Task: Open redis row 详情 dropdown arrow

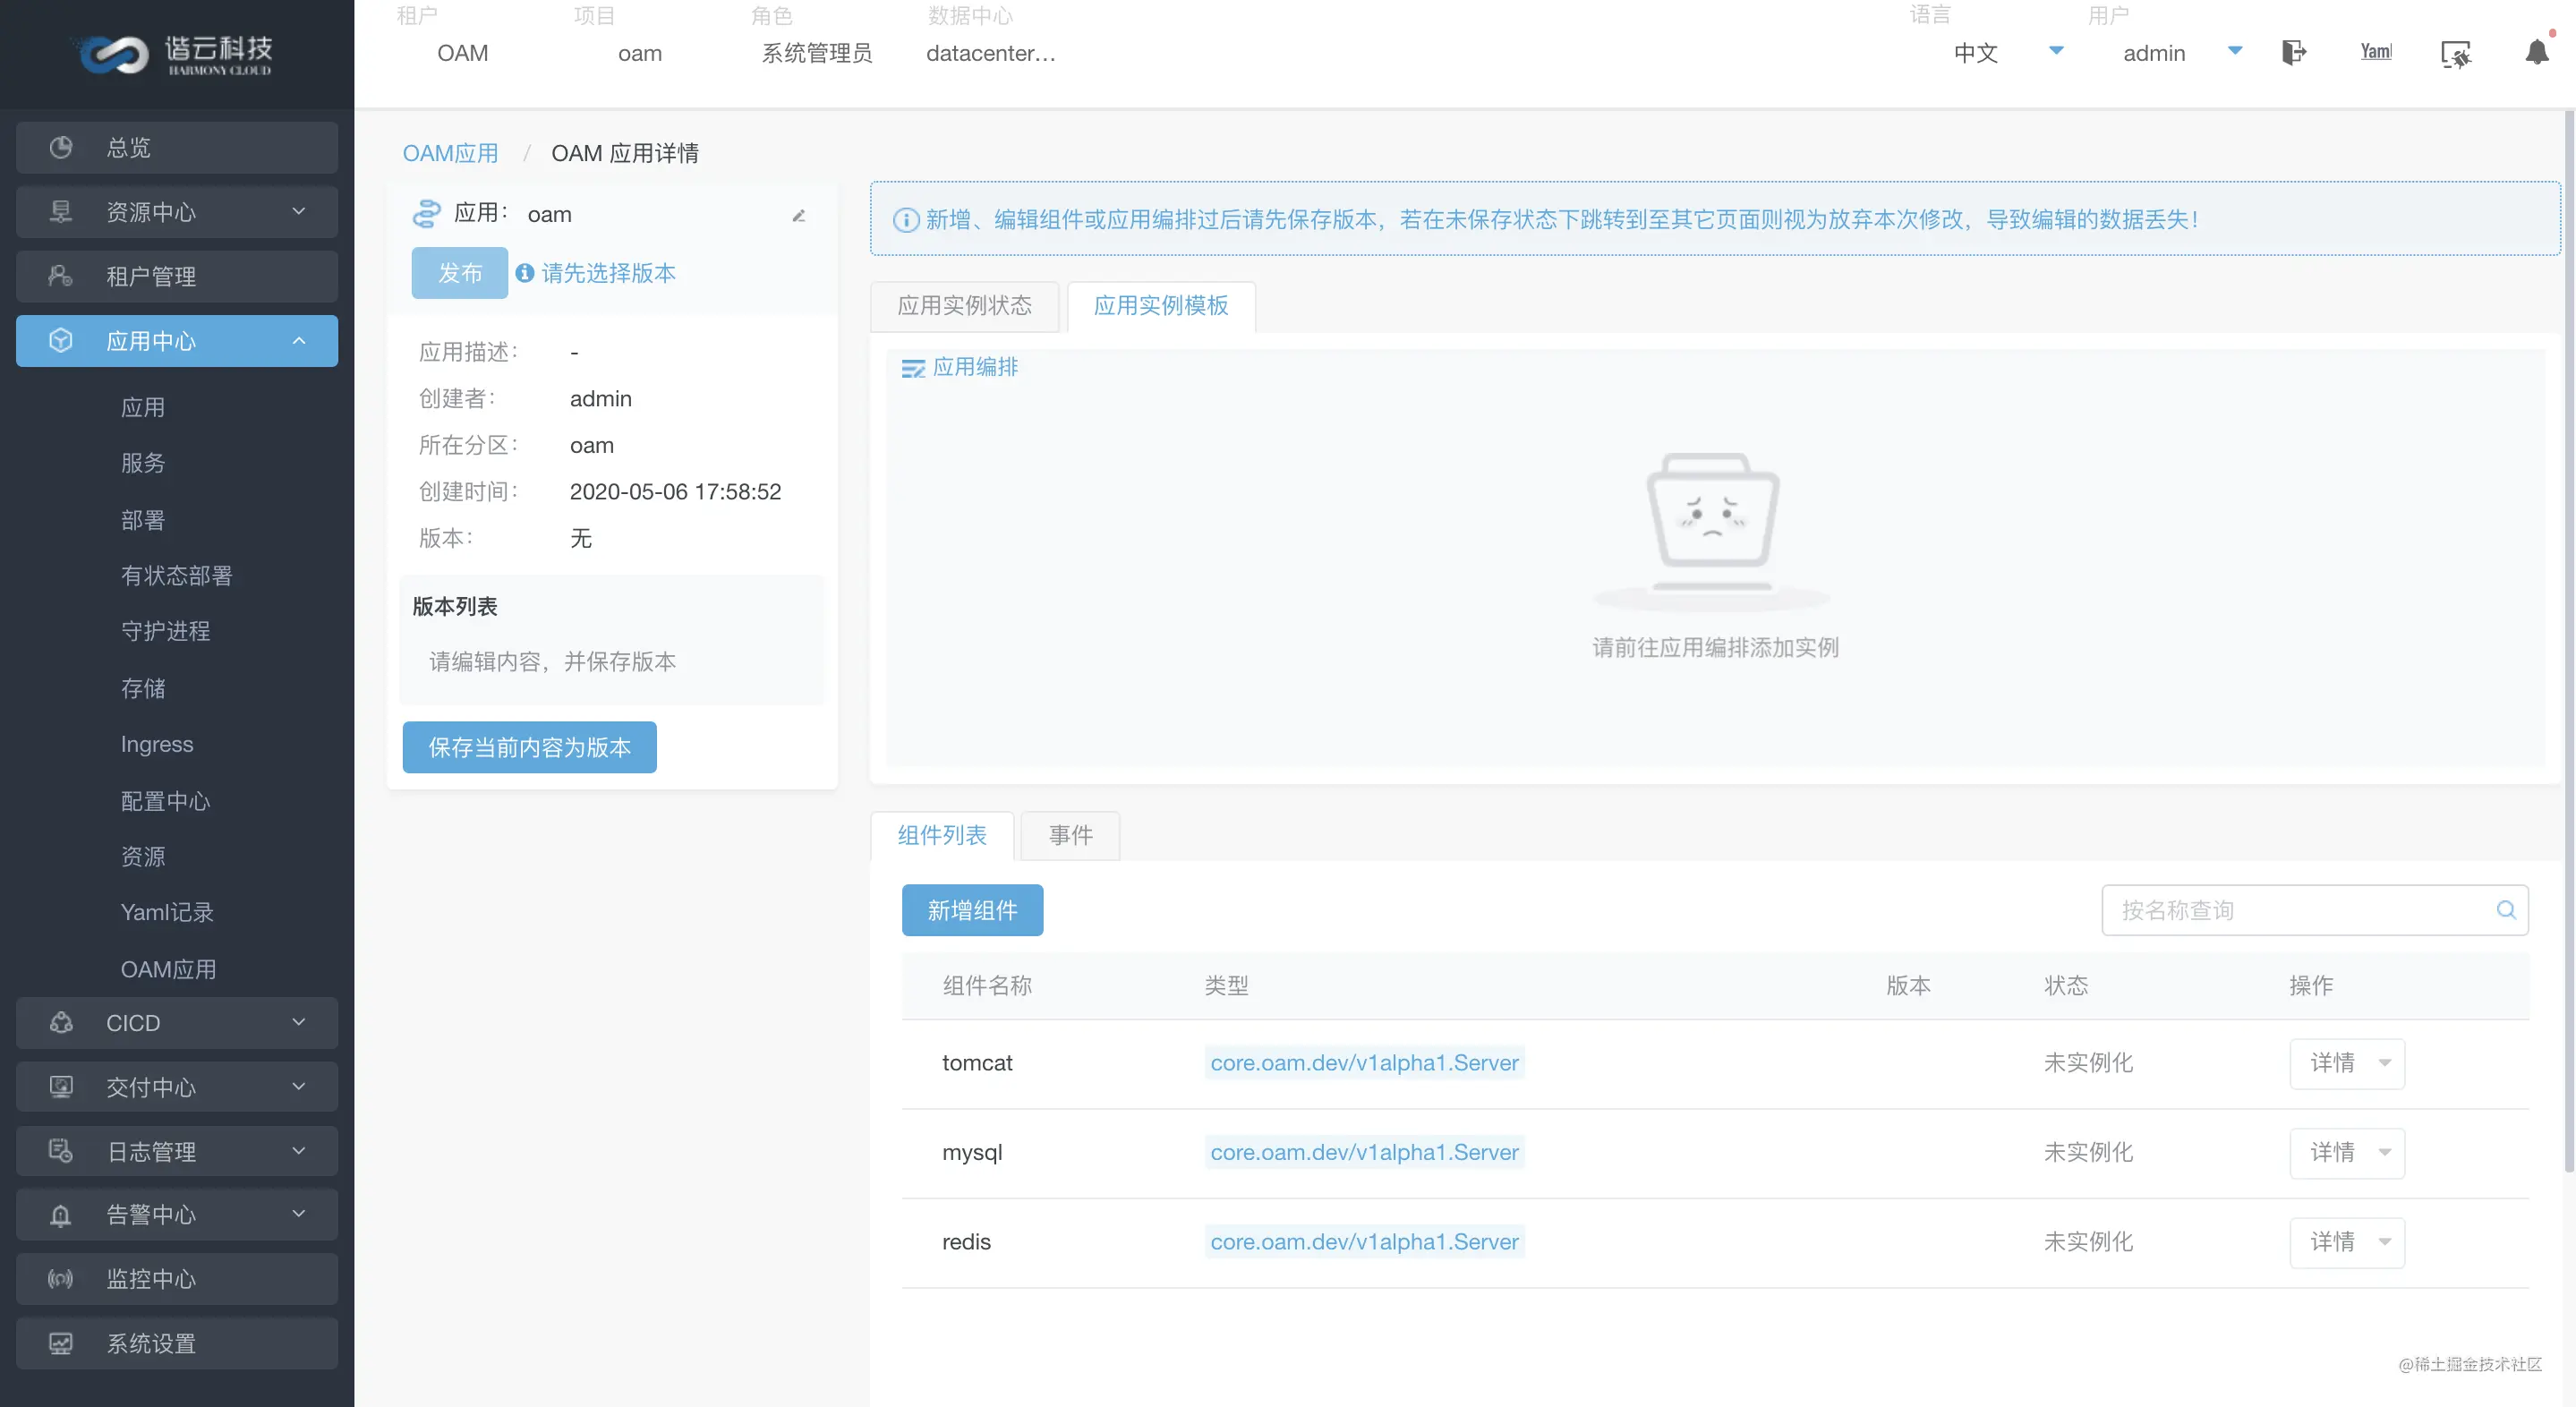Action: [2385, 1242]
